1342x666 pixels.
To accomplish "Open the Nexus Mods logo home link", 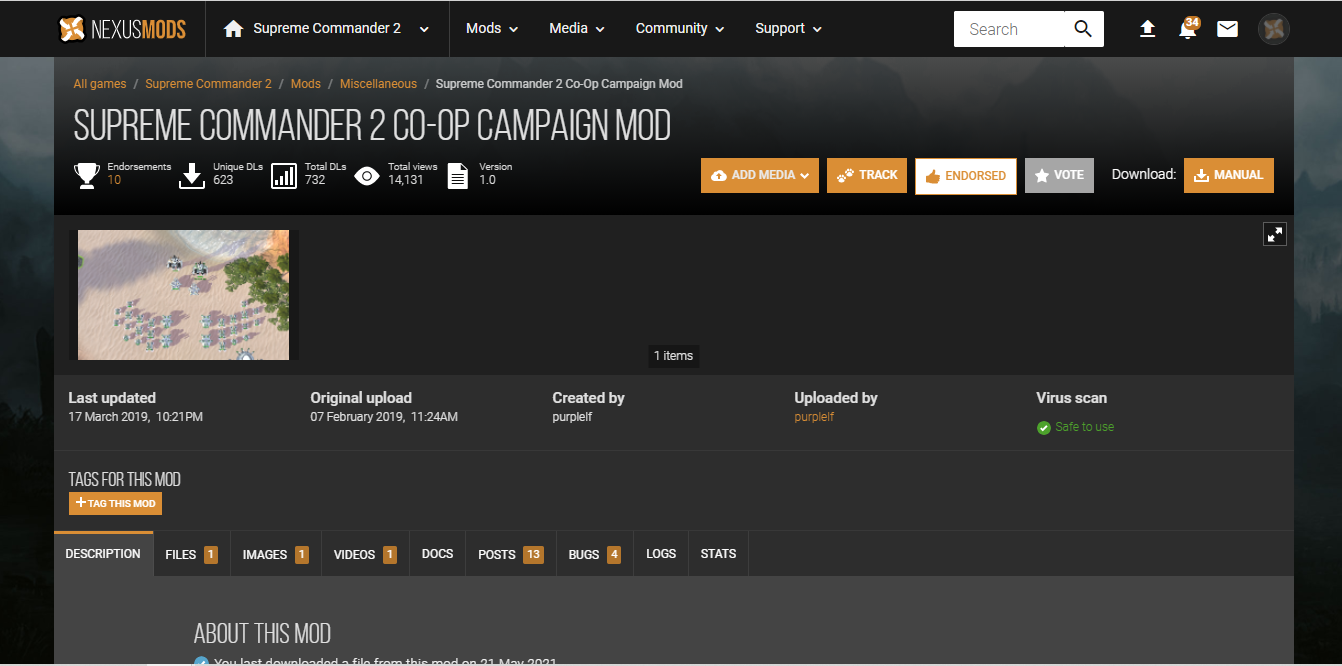I will coord(122,29).
